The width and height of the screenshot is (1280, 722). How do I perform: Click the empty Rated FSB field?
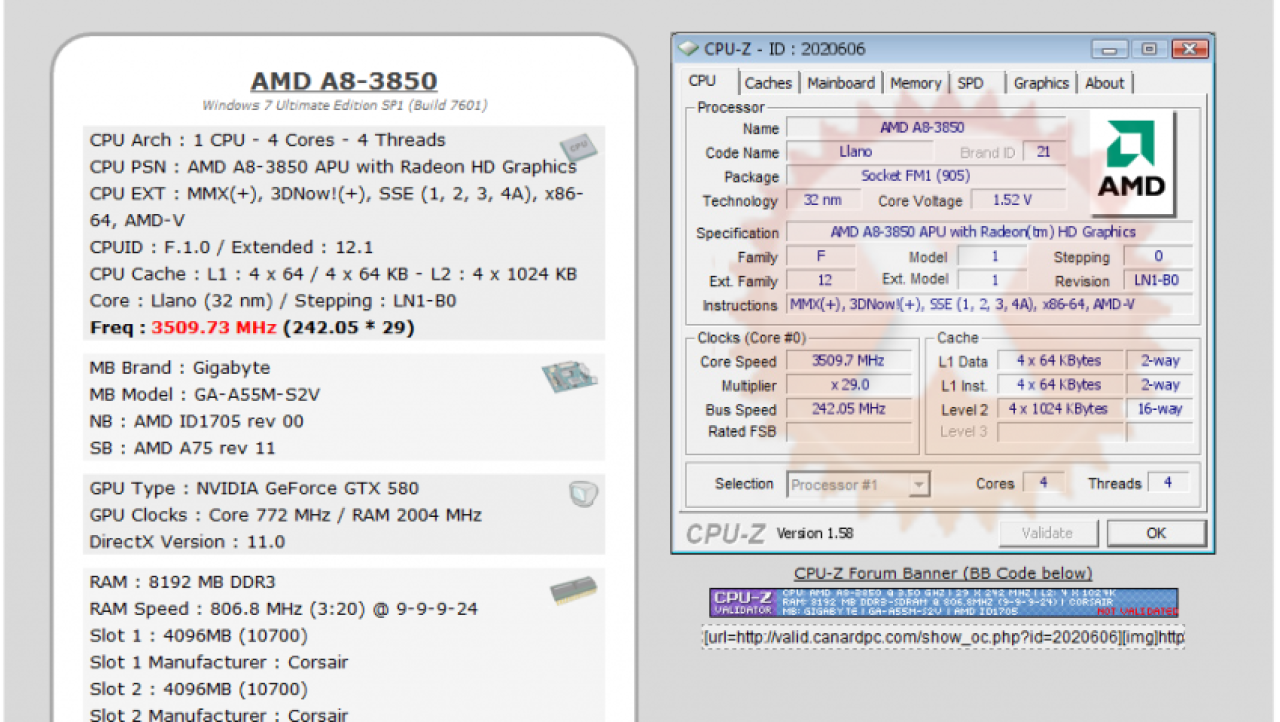848,432
